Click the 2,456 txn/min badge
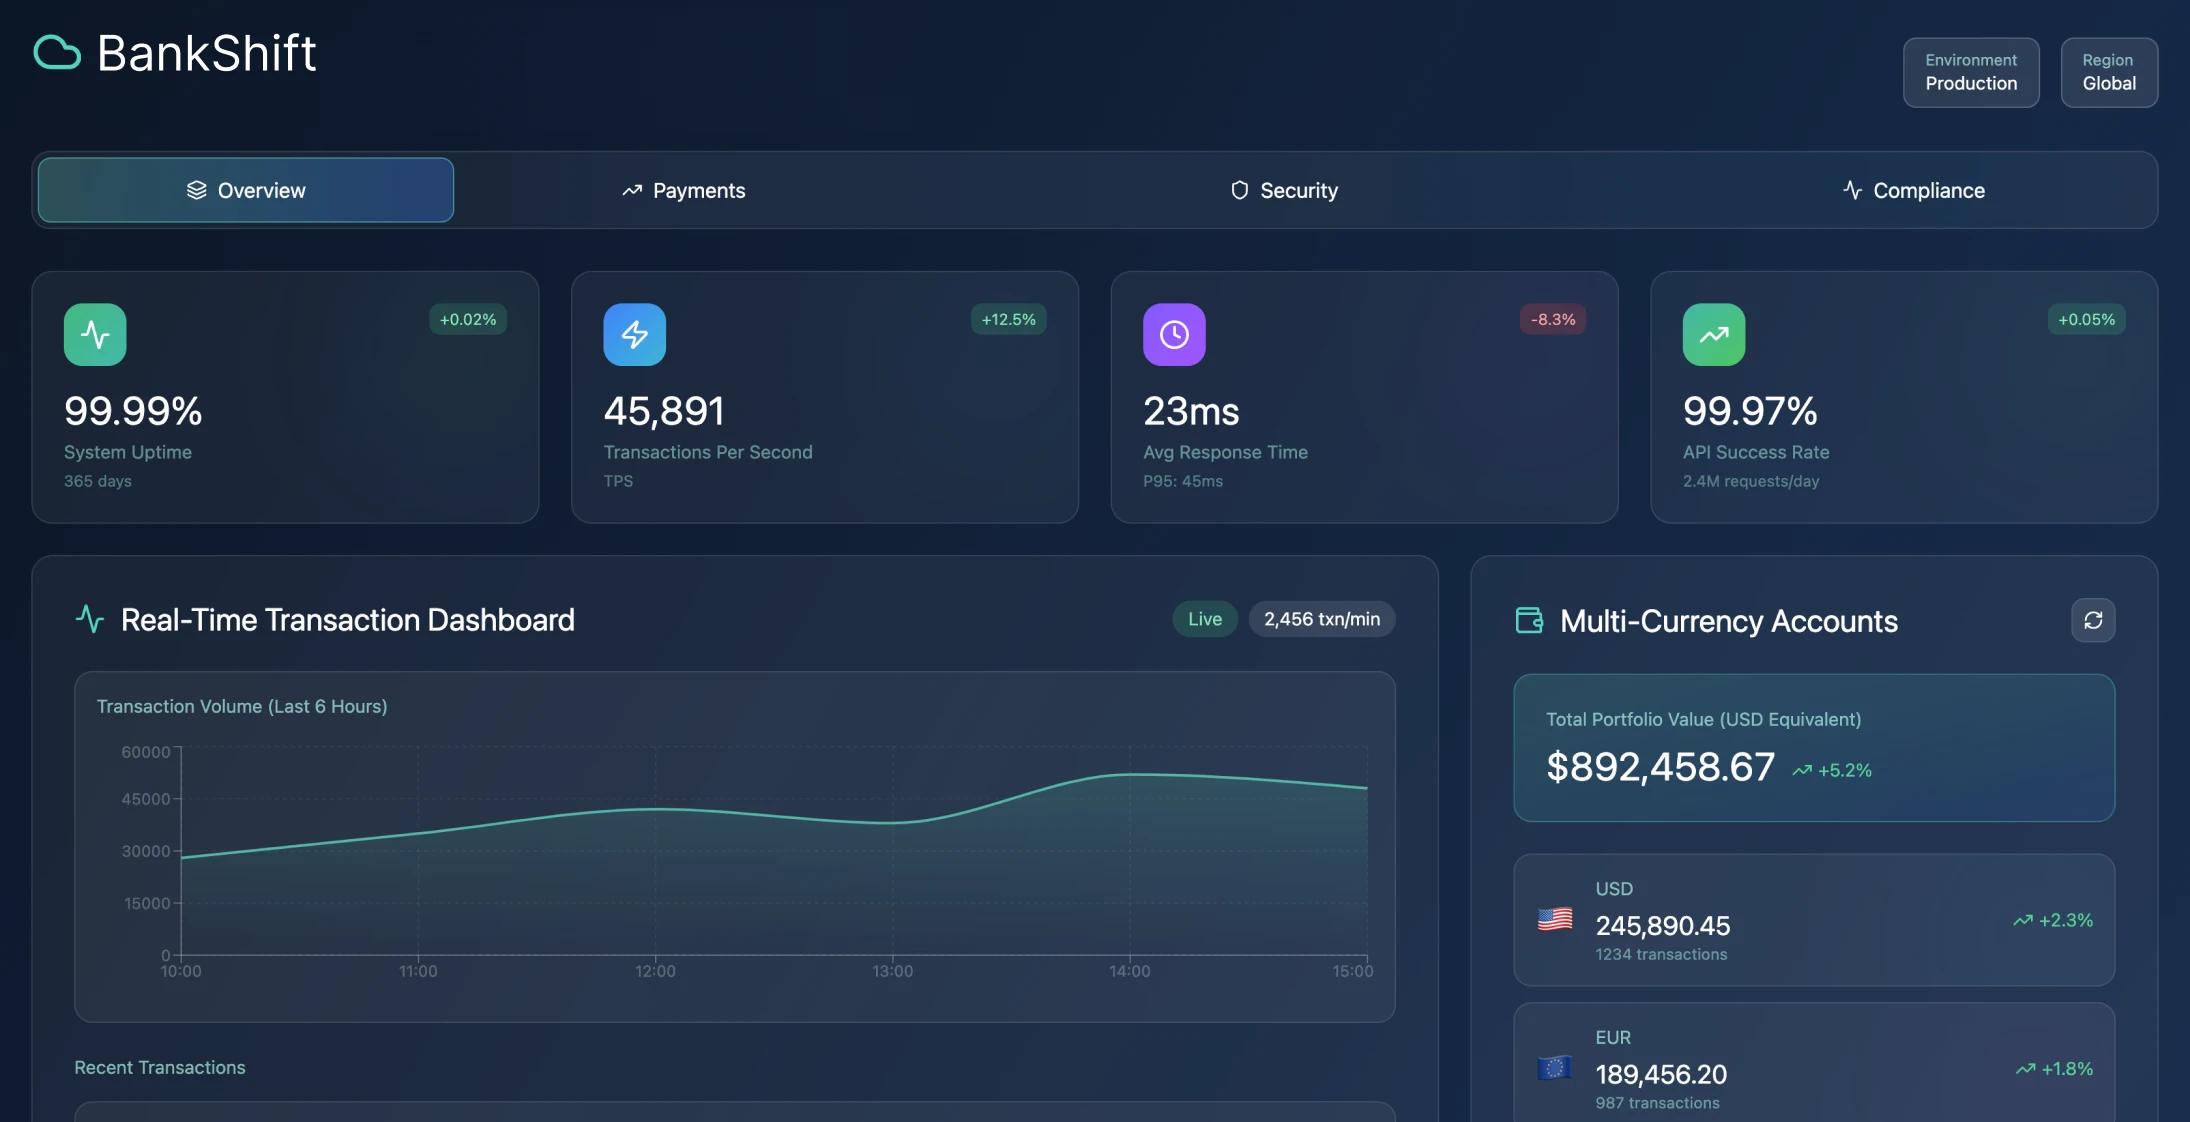Screen dimensions: 2190x1122 [x=1321, y=619]
